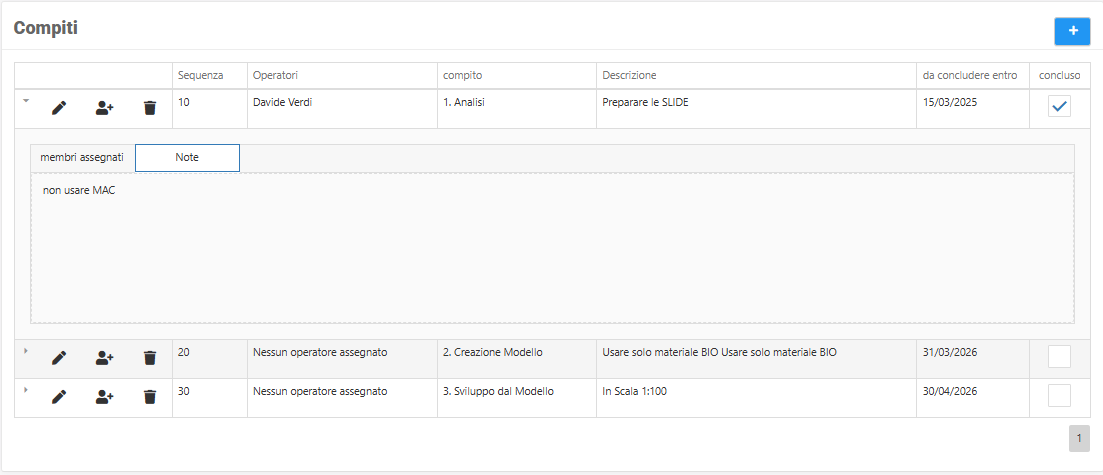Click the 'non usare MAC' notes area
This screenshot has width=1103, height=475.
tap(552, 248)
